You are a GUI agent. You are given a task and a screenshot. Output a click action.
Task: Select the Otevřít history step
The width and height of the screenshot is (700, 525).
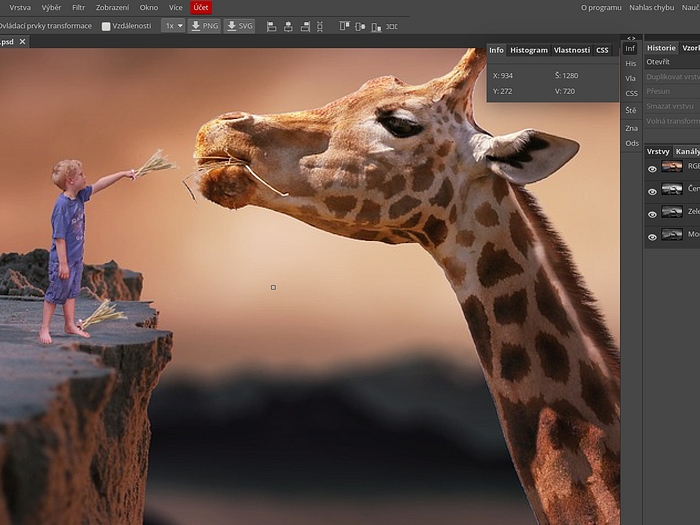point(658,62)
